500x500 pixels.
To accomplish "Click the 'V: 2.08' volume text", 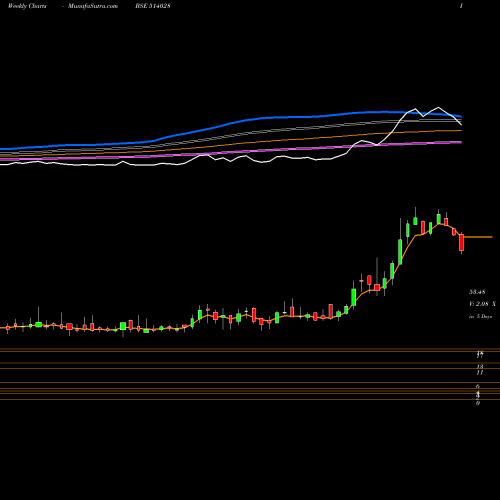I will [x=479, y=304].
